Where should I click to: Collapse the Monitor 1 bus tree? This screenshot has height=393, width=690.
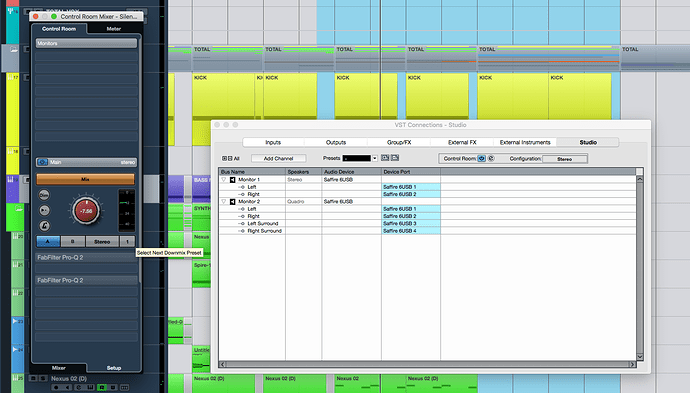pos(224,180)
